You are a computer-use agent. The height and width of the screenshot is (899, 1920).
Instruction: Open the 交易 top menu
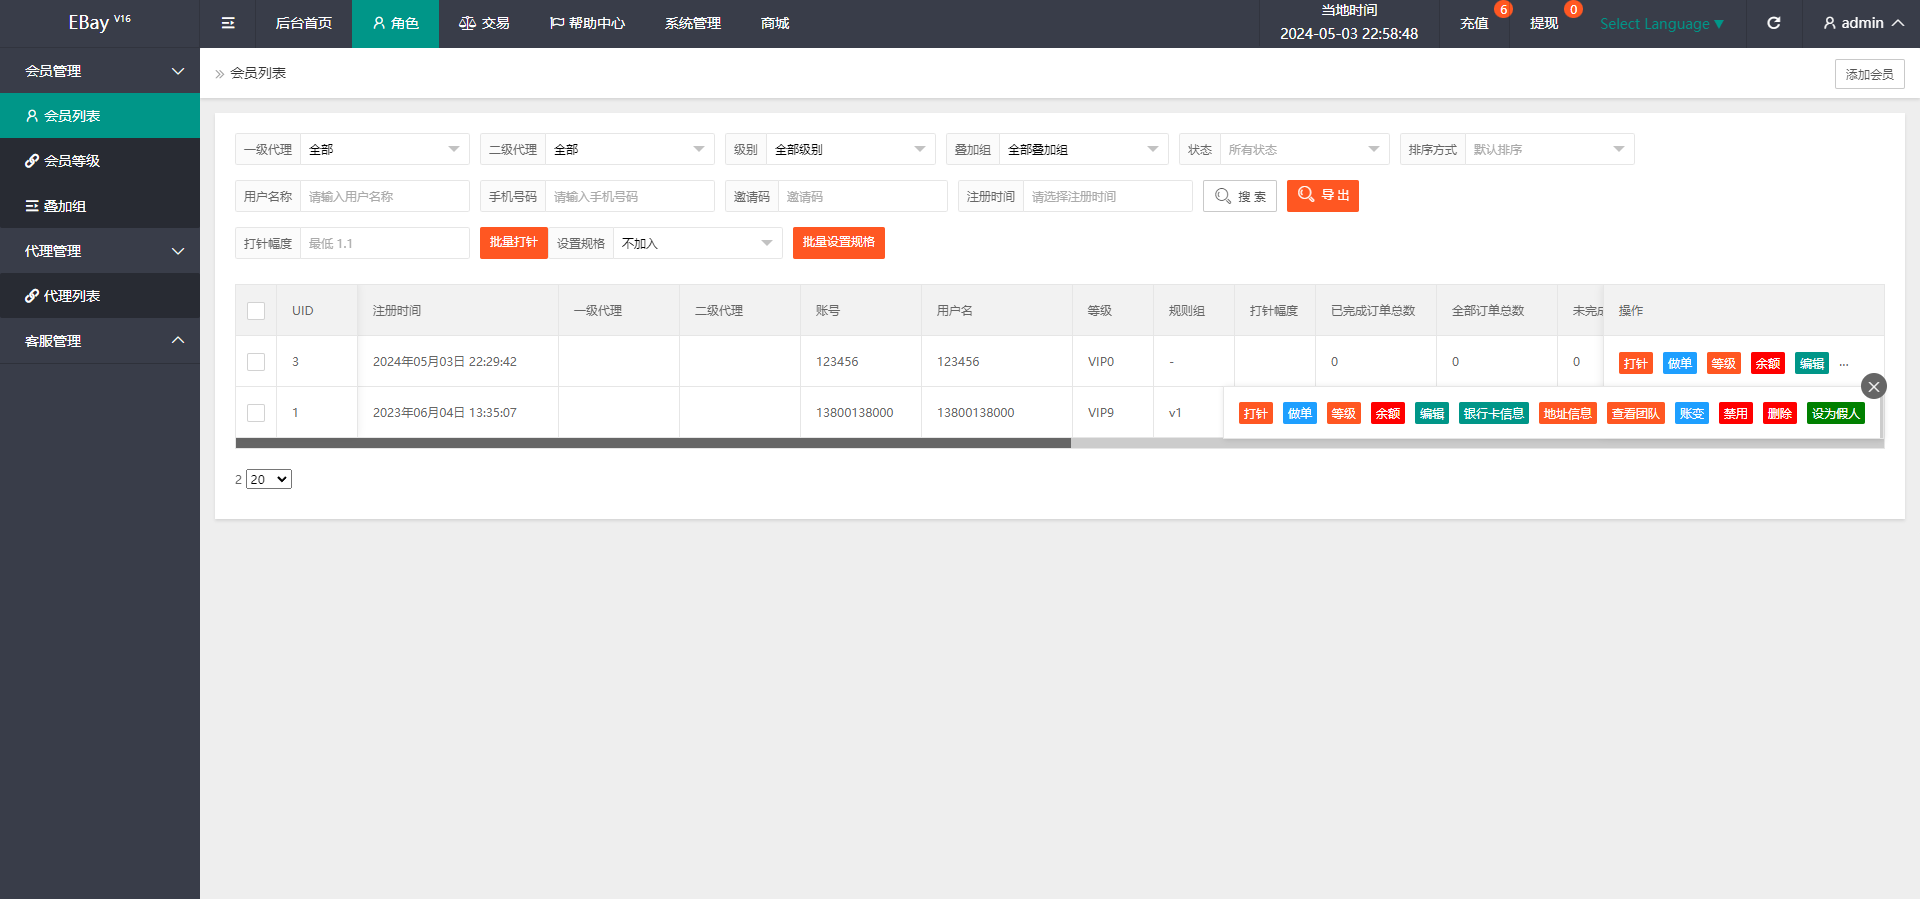(x=484, y=23)
